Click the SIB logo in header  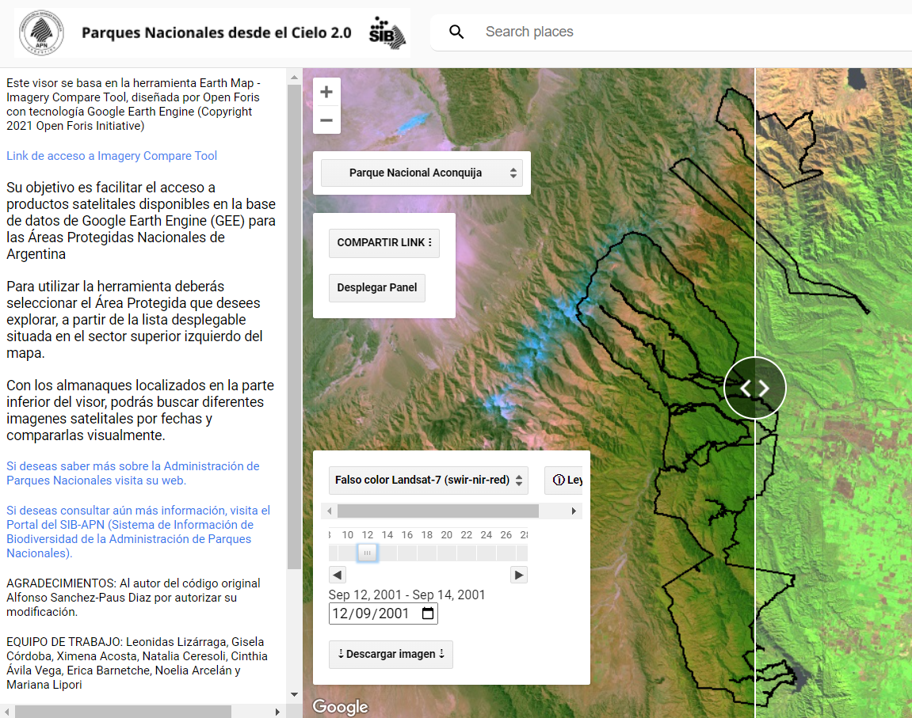pos(387,32)
